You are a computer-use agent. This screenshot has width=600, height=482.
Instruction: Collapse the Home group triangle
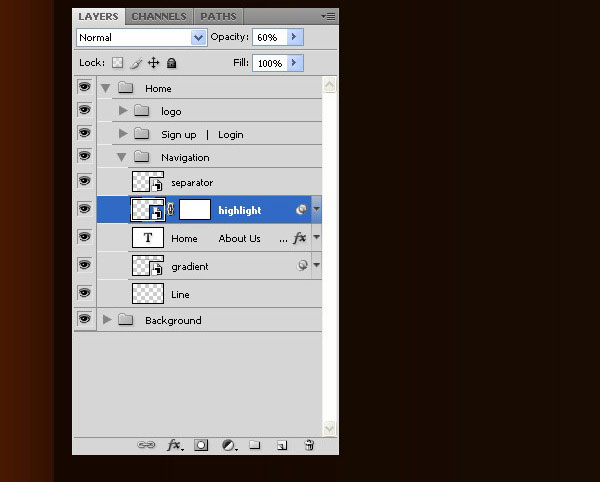[106, 88]
